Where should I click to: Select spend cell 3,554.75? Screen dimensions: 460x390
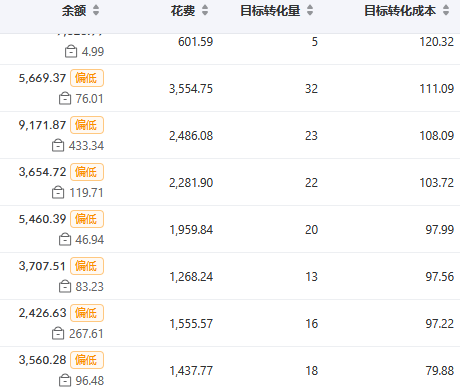[191, 89]
